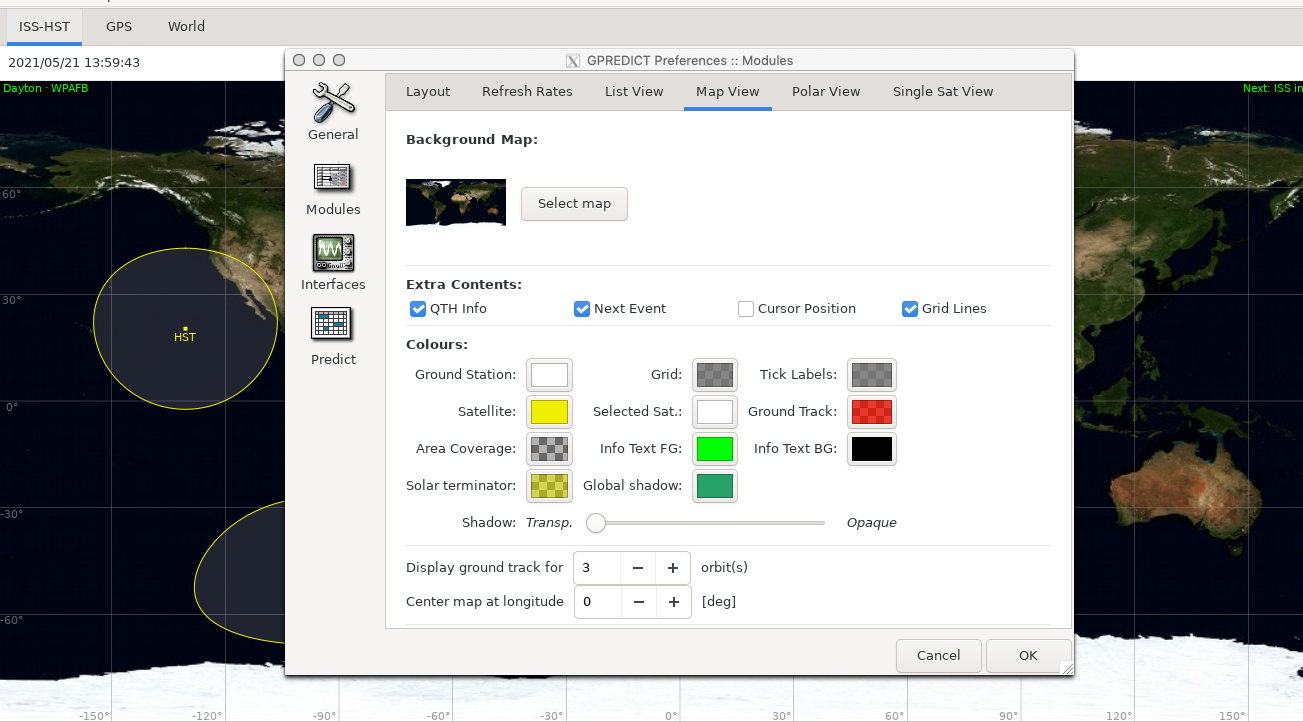Image resolution: width=1303 pixels, height=722 pixels.
Task: Open the Modules settings page
Action: (332, 185)
